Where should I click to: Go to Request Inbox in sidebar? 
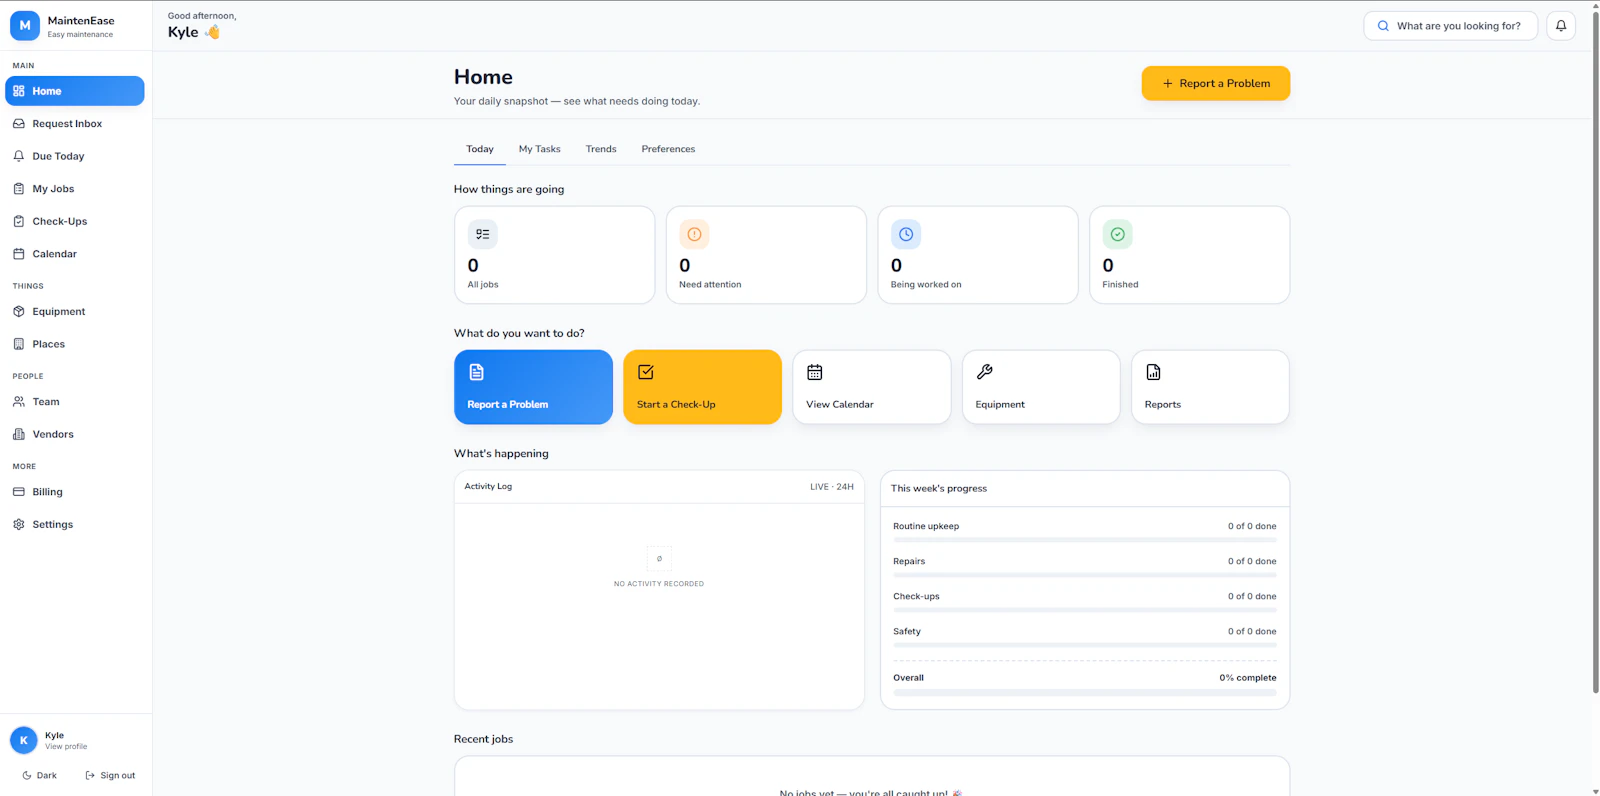coord(75,124)
